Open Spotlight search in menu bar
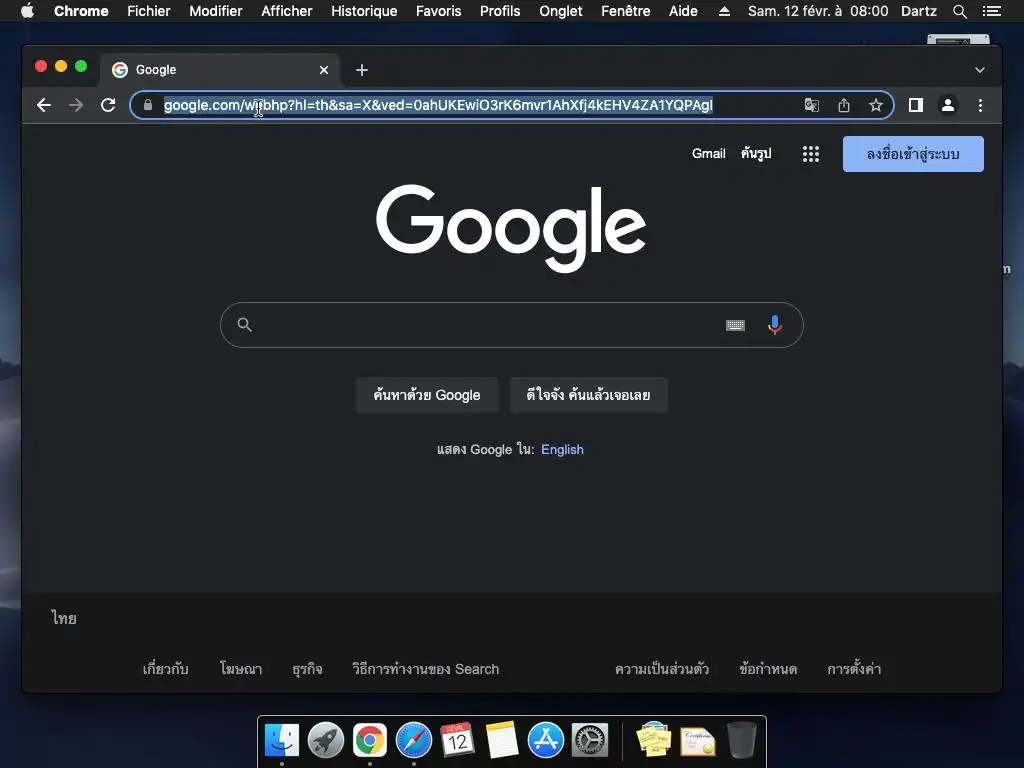Screen dimensions: 1024x768 click(x=959, y=11)
